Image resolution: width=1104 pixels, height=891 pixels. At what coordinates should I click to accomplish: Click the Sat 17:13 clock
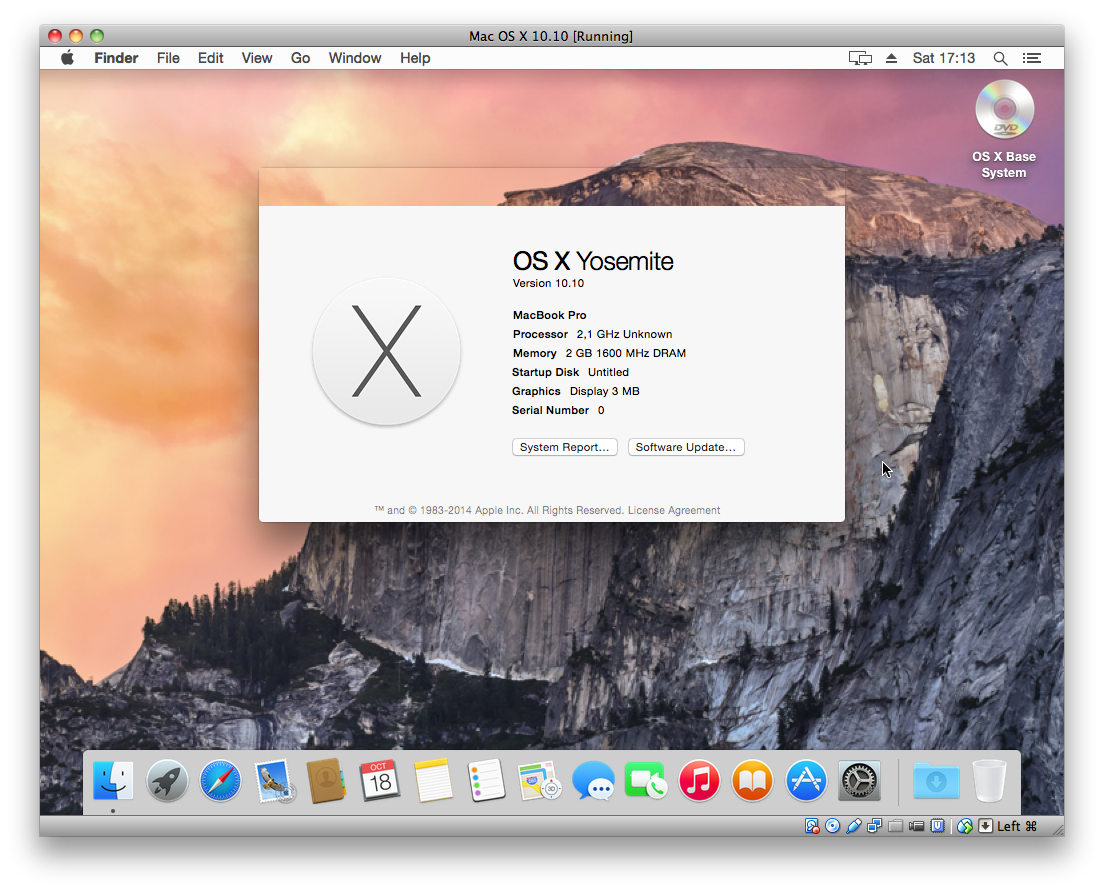point(943,58)
